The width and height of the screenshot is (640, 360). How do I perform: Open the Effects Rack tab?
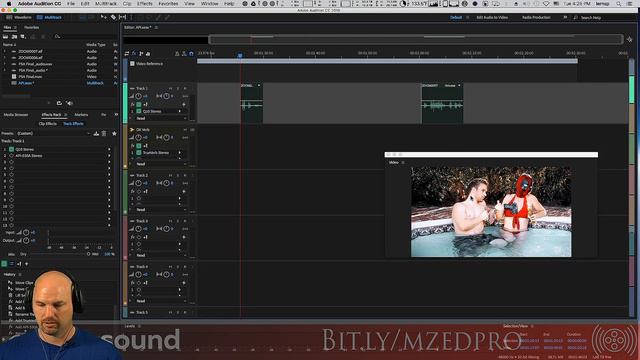click(51, 115)
